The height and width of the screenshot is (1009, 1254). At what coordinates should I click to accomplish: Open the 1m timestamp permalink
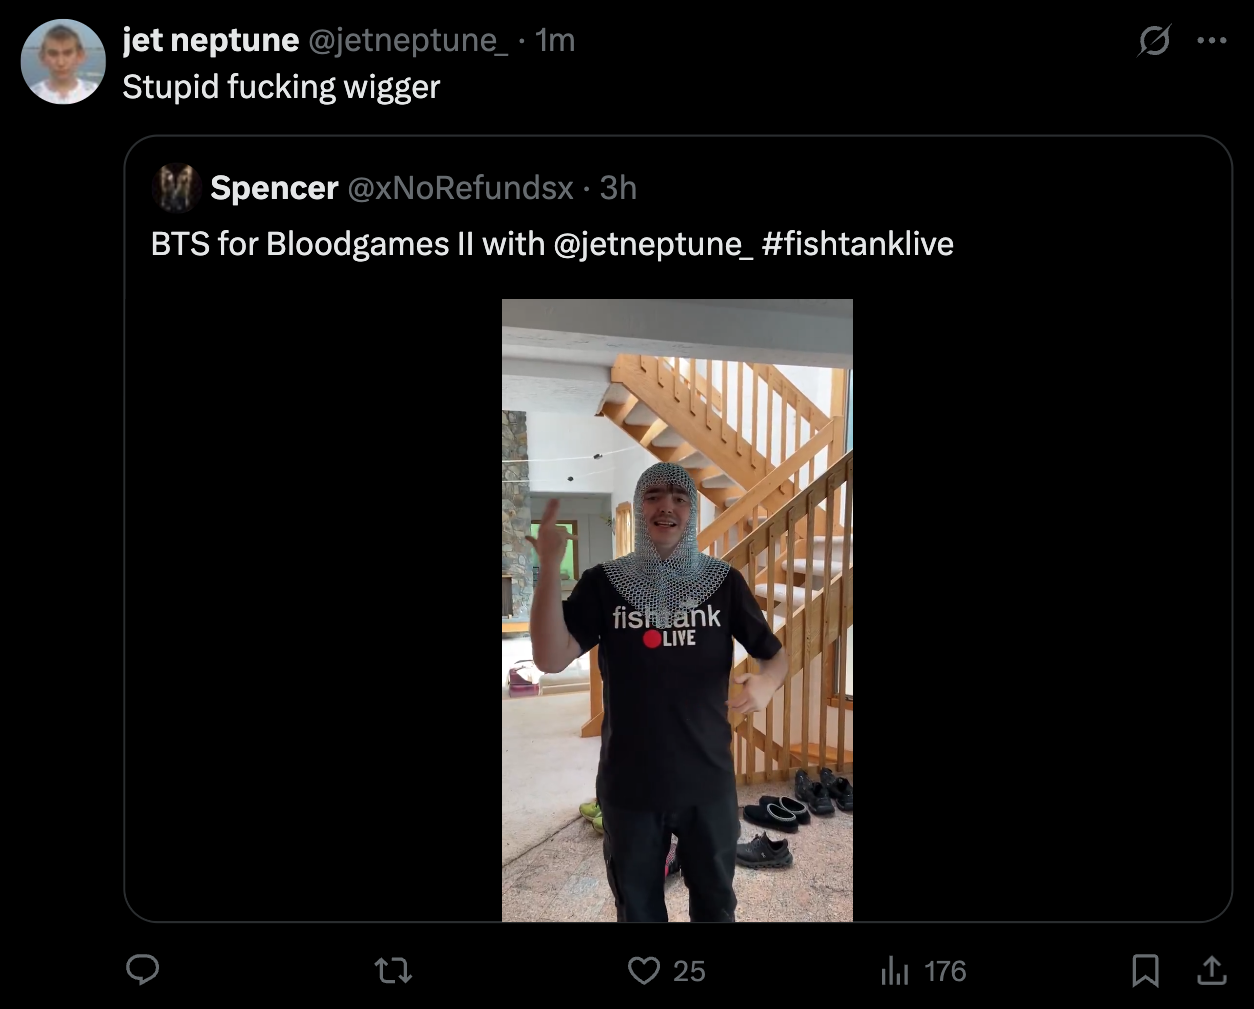[x=555, y=40]
